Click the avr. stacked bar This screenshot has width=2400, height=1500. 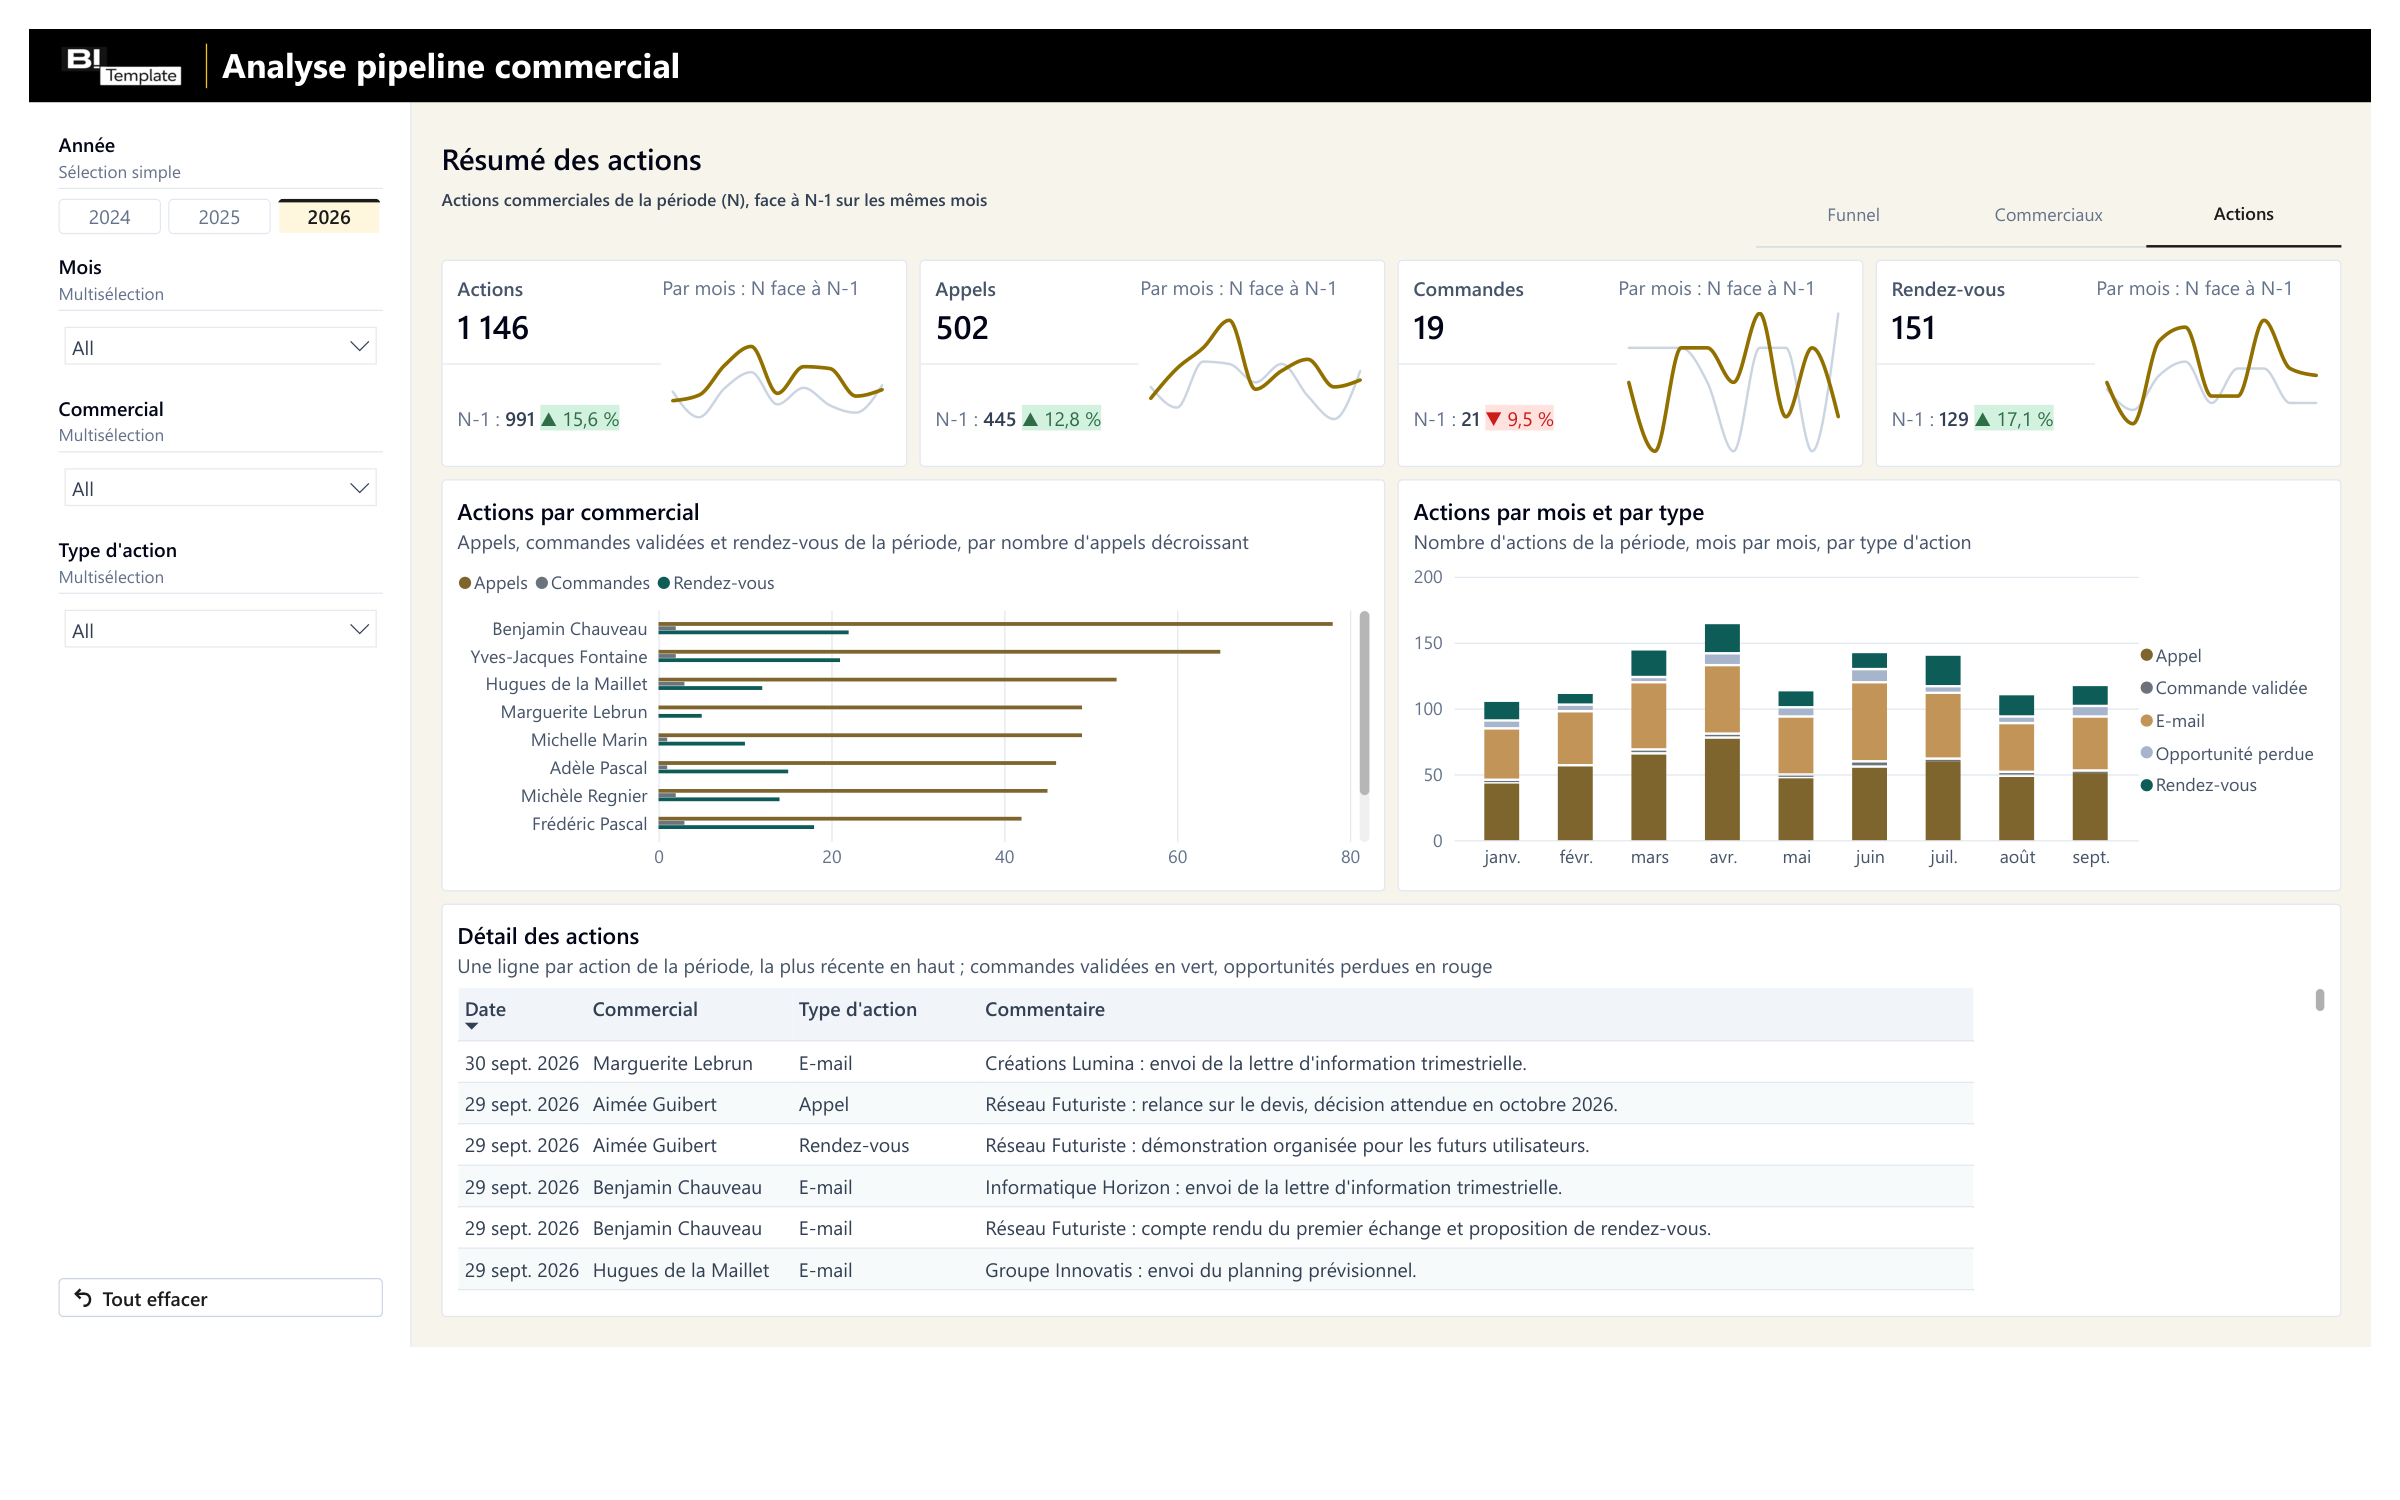tap(1722, 732)
